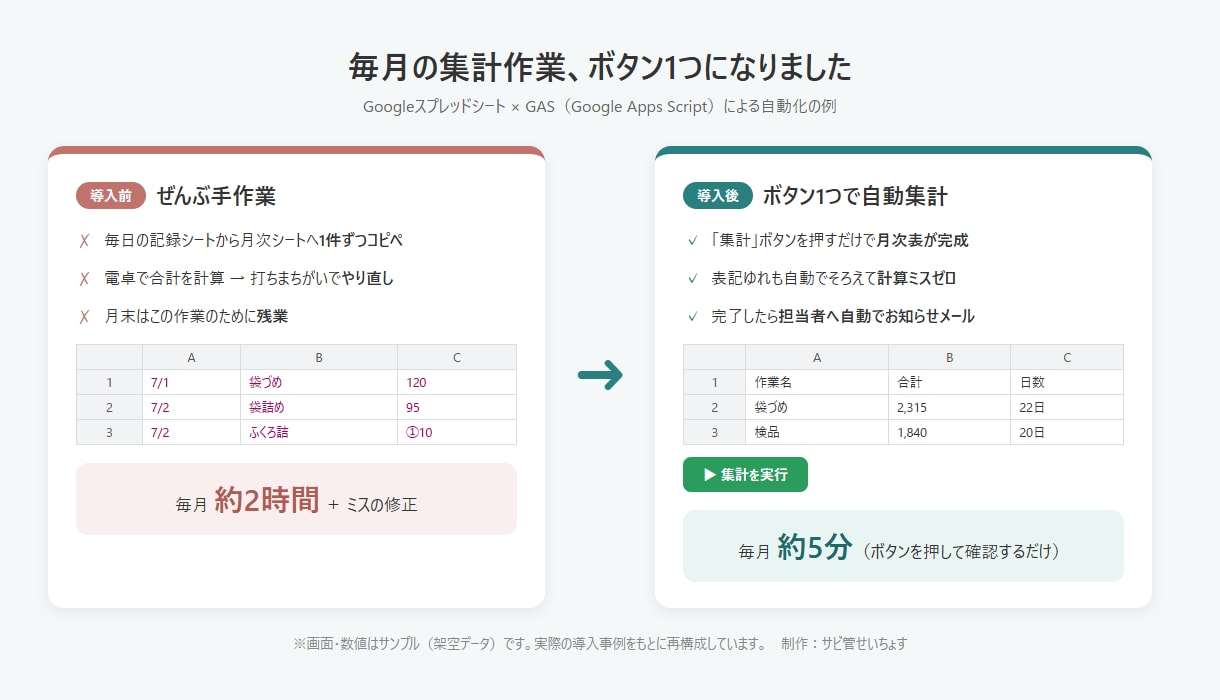Click the footnote ※画面・数値はサンプル
This screenshot has width=1220, height=700.
coord(530,643)
